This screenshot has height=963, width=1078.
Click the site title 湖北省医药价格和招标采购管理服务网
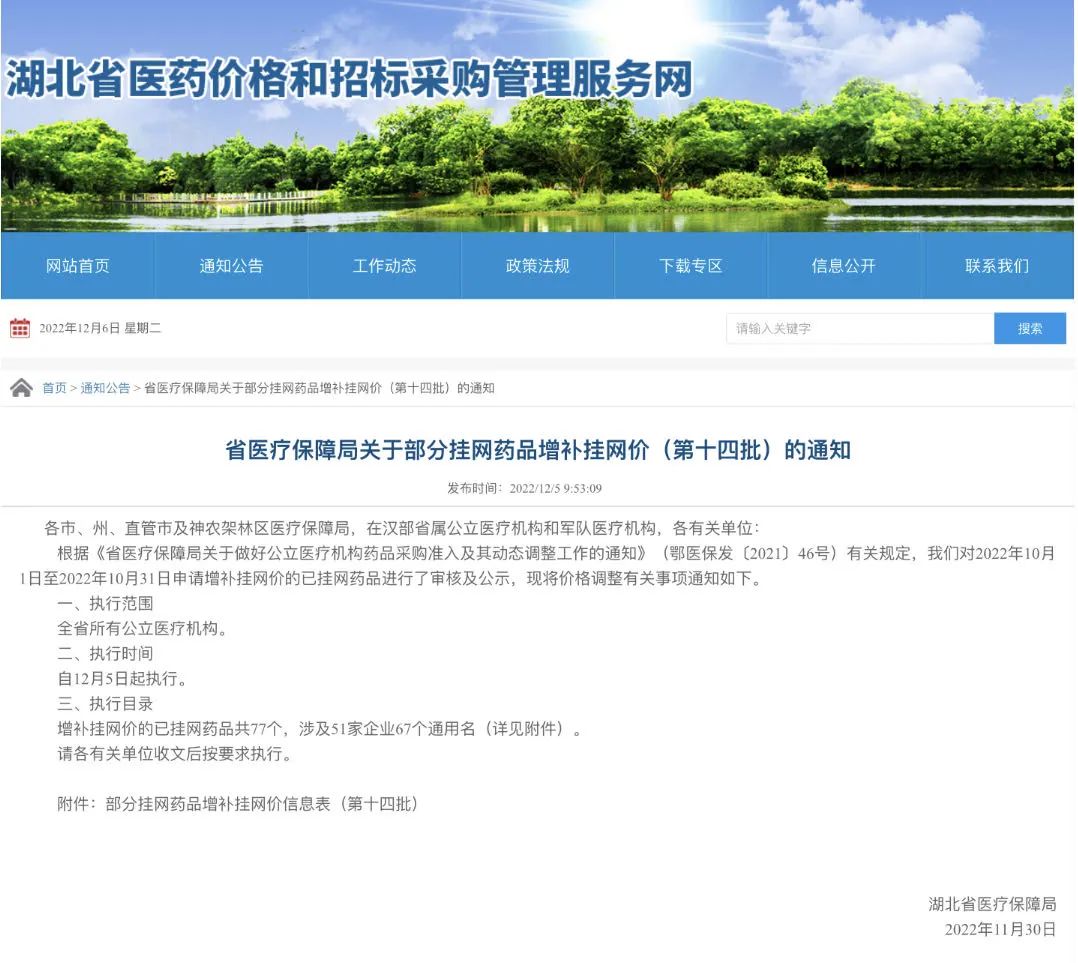click(x=349, y=79)
